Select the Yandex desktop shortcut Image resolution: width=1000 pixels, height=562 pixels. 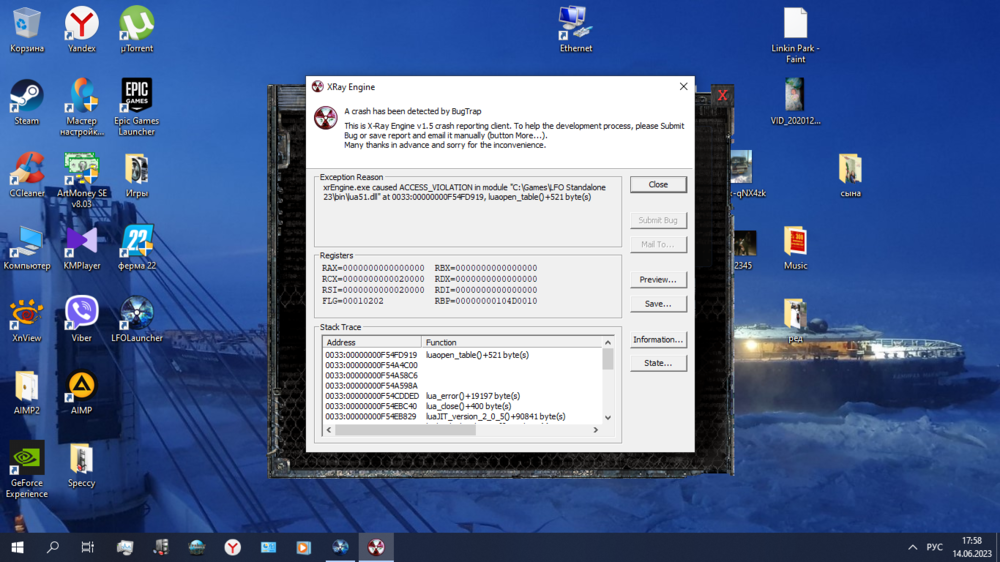point(81,29)
